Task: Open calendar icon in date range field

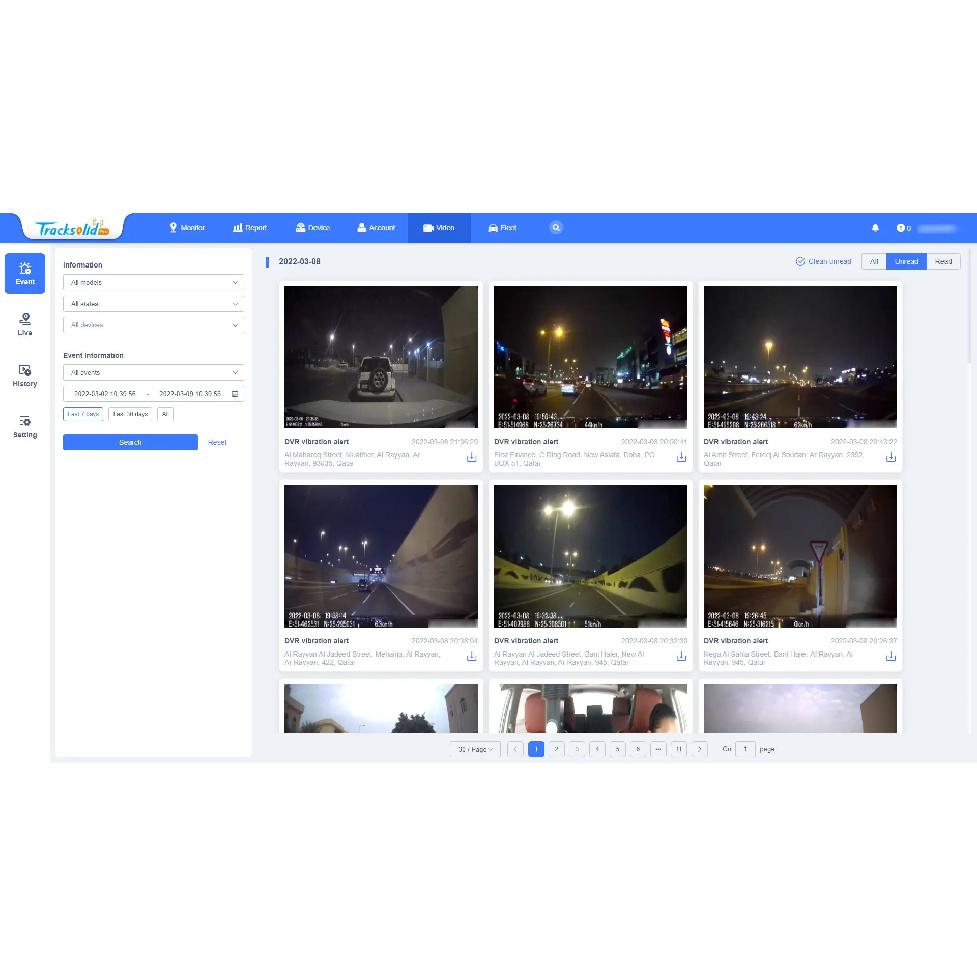Action: click(x=235, y=394)
